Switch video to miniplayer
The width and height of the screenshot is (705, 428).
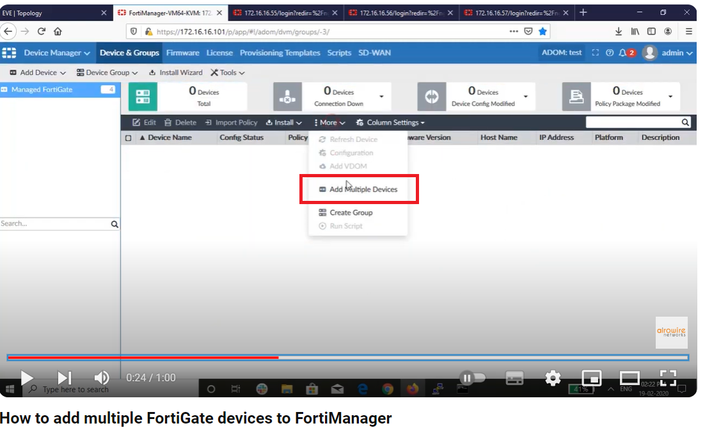pyautogui.click(x=592, y=378)
